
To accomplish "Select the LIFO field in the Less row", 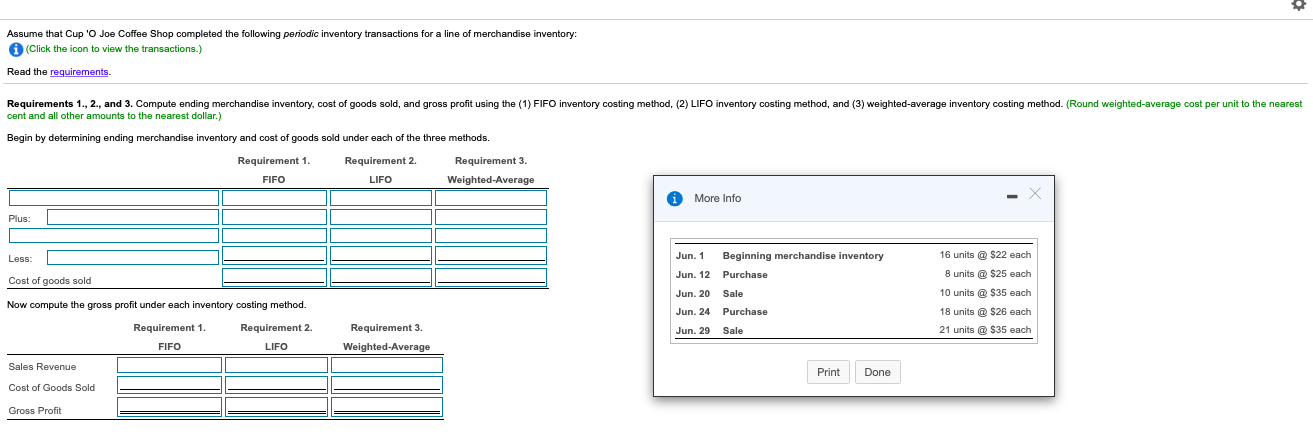I will pos(381,255).
